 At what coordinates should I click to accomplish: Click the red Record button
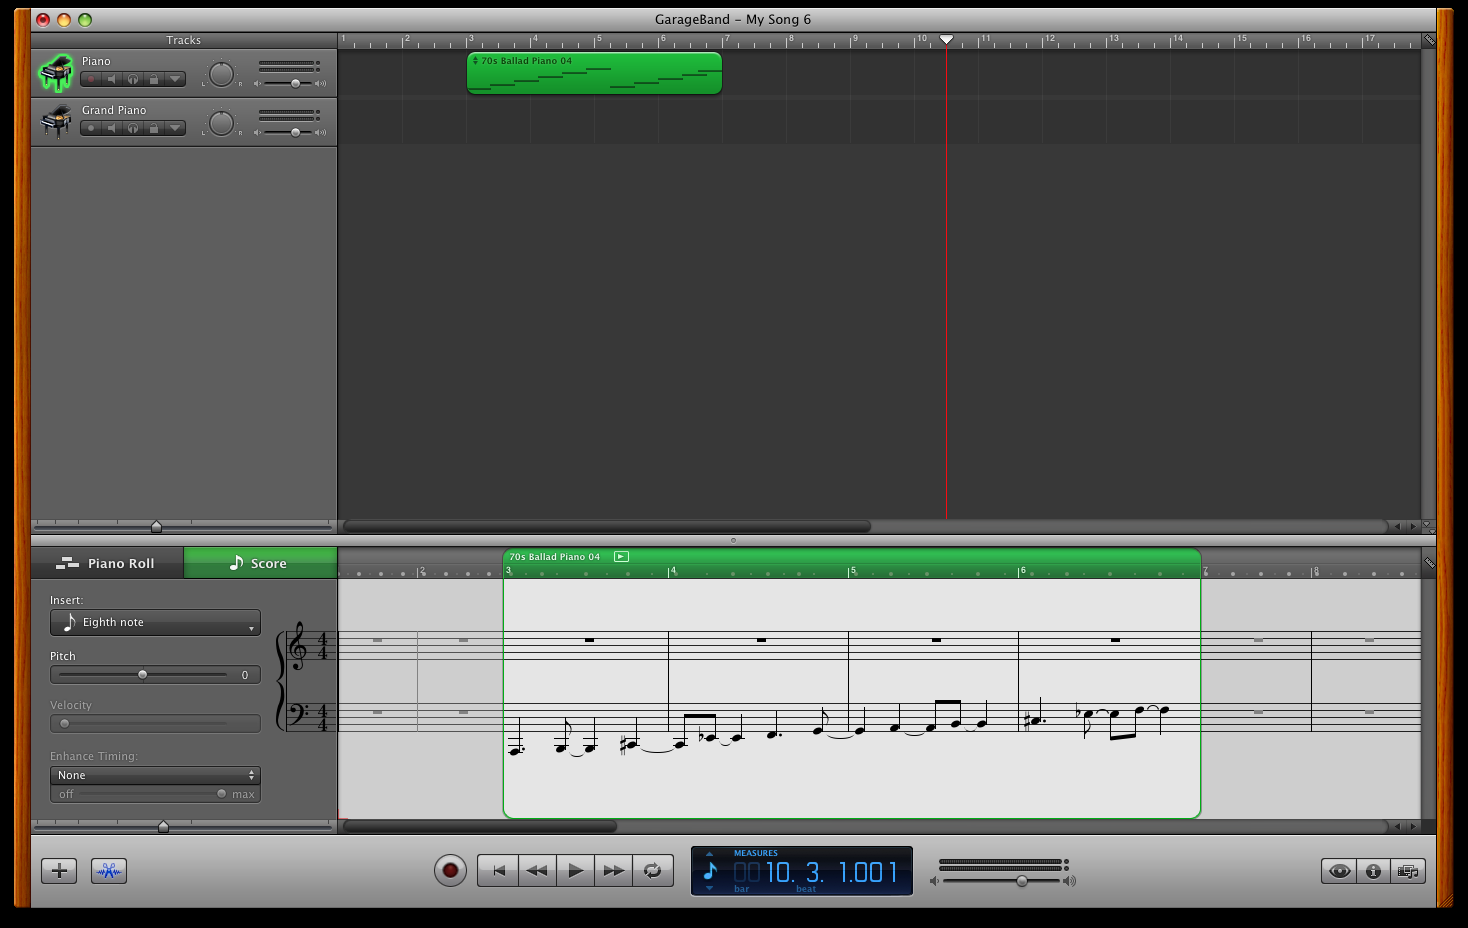450,870
